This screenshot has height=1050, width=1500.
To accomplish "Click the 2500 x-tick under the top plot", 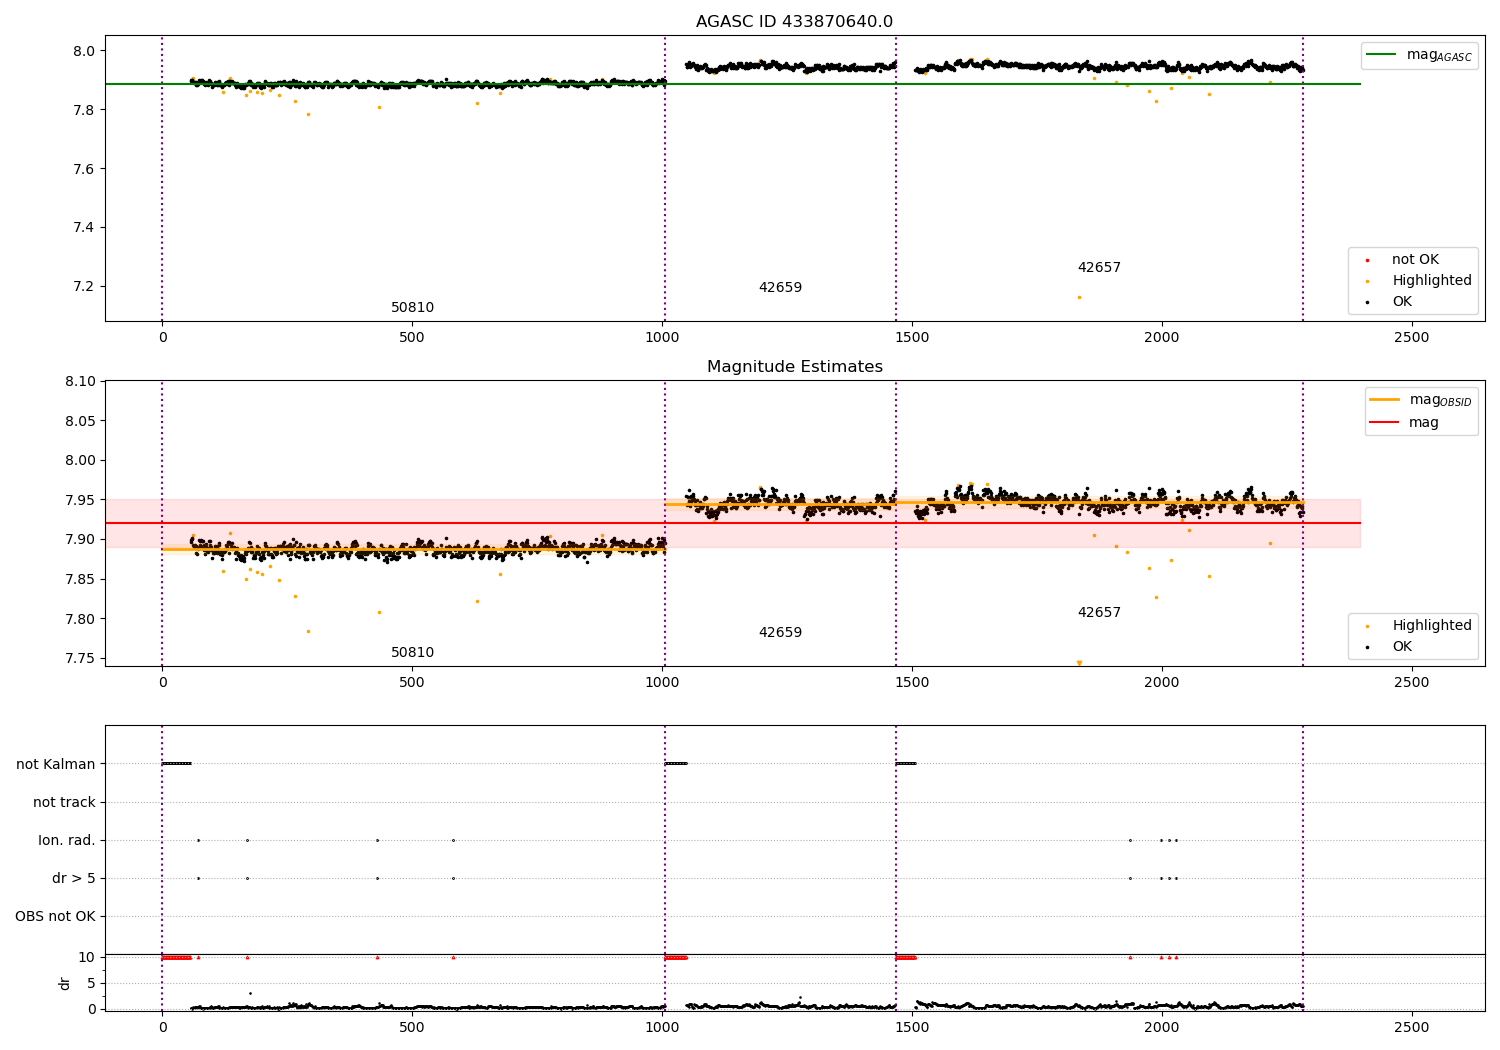I will coord(1412,338).
